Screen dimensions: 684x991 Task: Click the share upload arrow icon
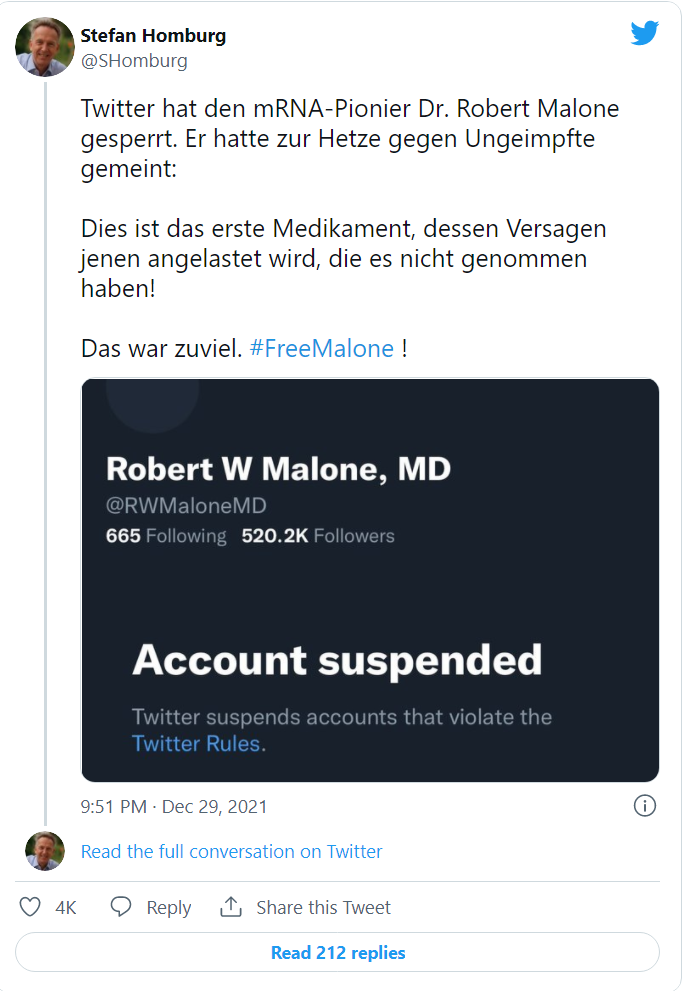231,906
